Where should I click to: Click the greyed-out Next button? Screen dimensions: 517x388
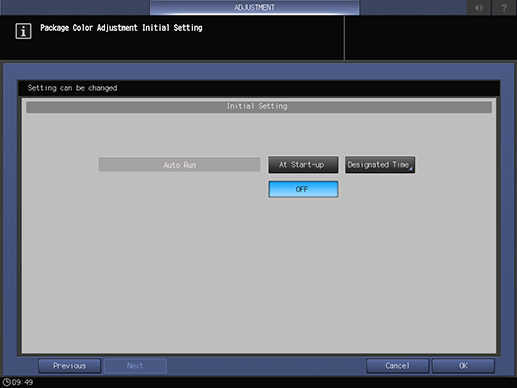pos(135,366)
